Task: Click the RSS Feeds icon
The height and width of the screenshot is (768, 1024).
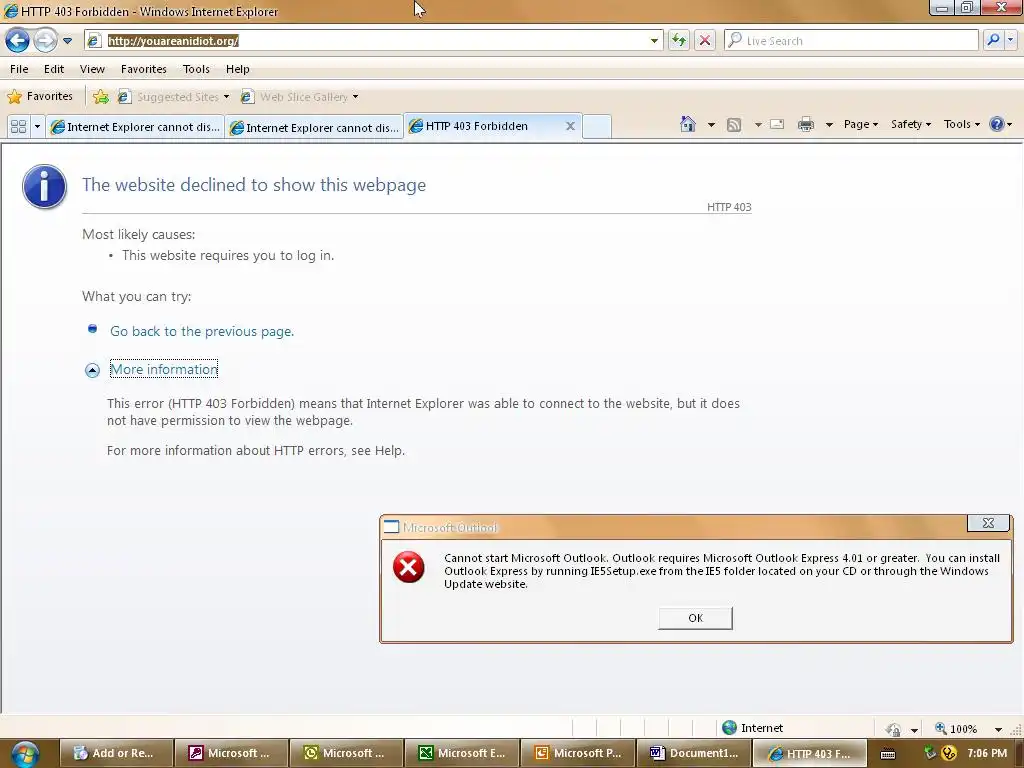Action: coord(734,124)
